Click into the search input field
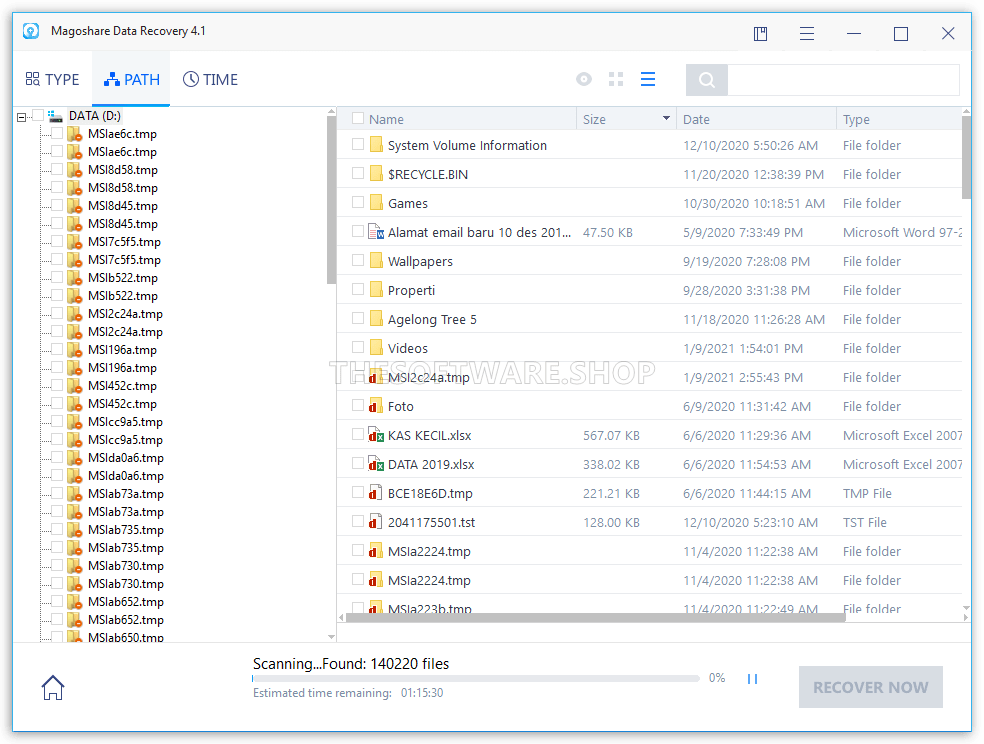The height and width of the screenshot is (744, 984). click(x=843, y=80)
